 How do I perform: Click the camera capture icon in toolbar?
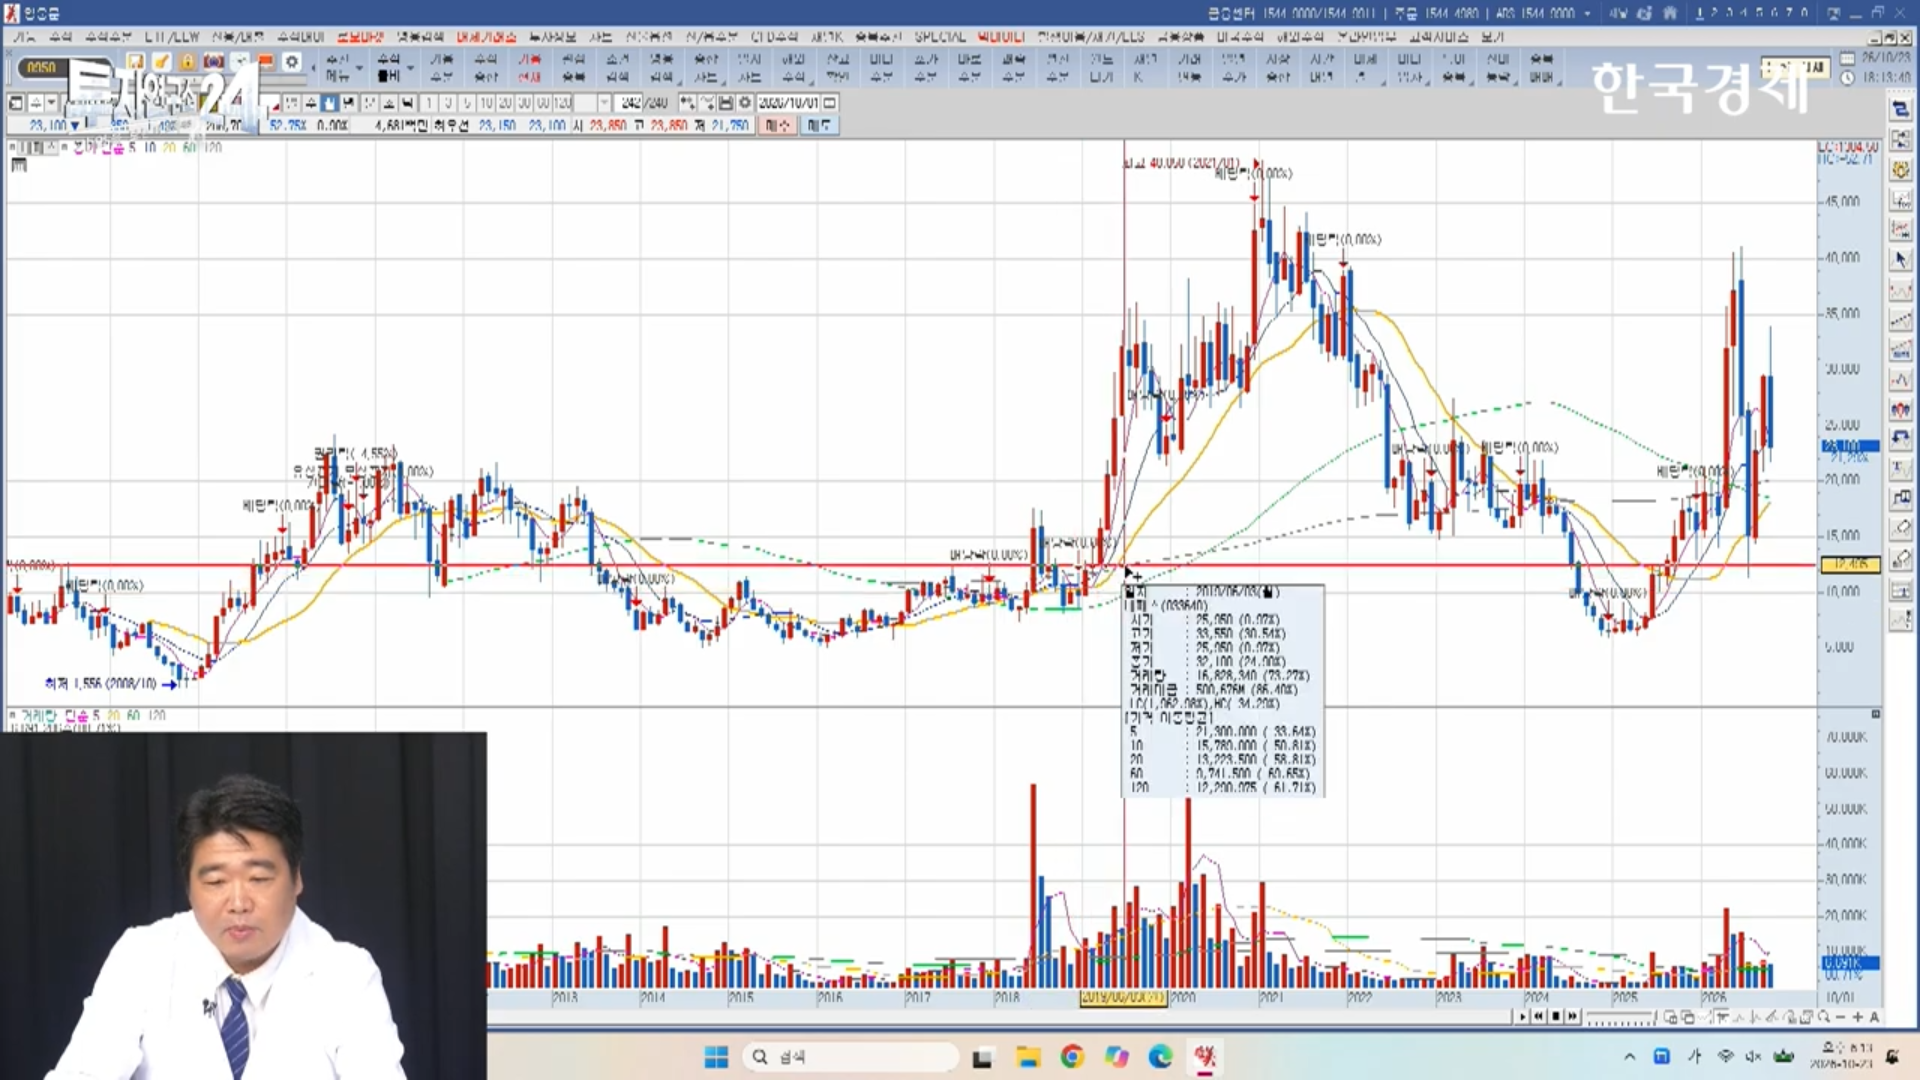213,61
